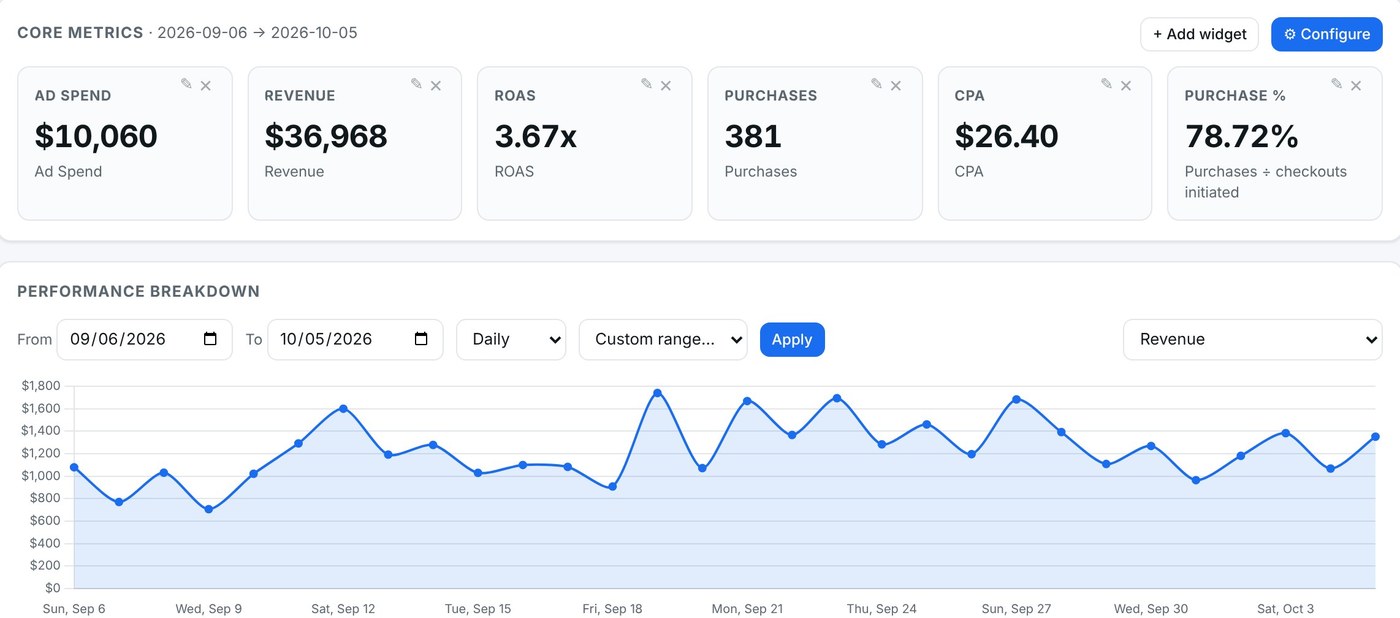The height and width of the screenshot is (618, 1400).
Task: Edit the Purchases widget pencil icon
Action: point(876,84)
